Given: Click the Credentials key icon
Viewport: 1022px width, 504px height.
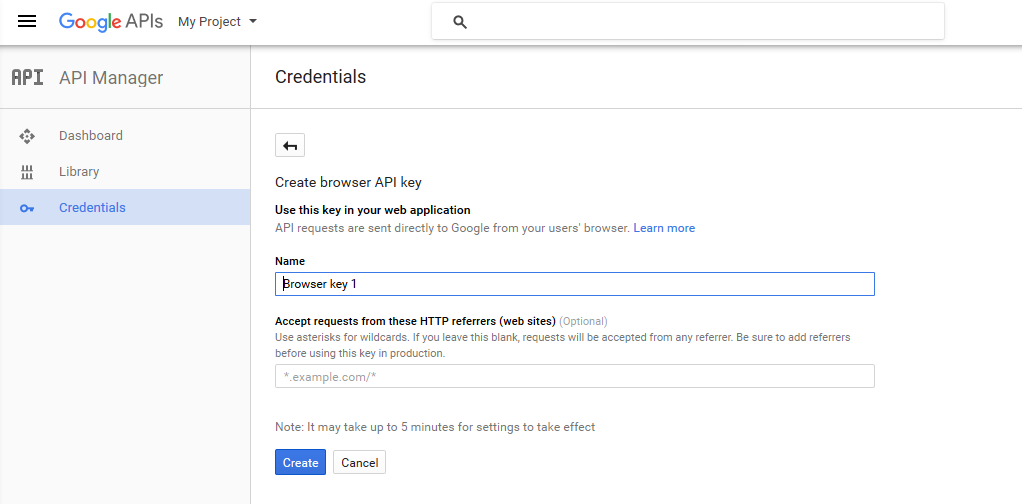Looking at the screenshot, I should (x=27, y=208).
